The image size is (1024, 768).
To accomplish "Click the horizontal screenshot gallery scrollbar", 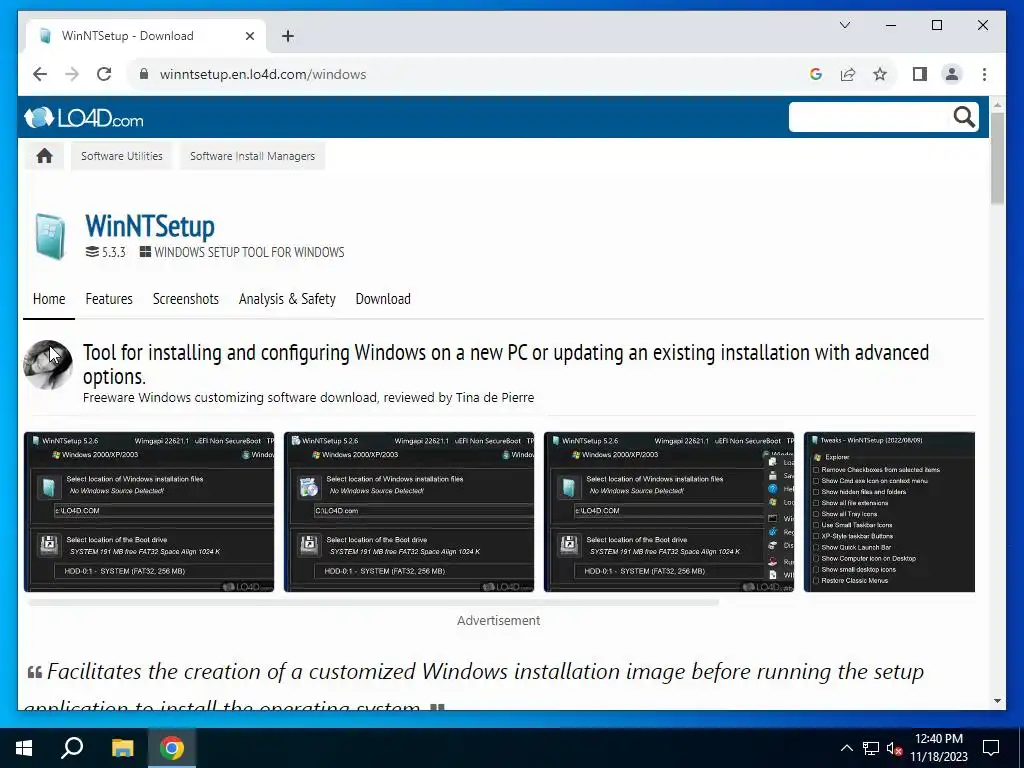I will (374, 602).
